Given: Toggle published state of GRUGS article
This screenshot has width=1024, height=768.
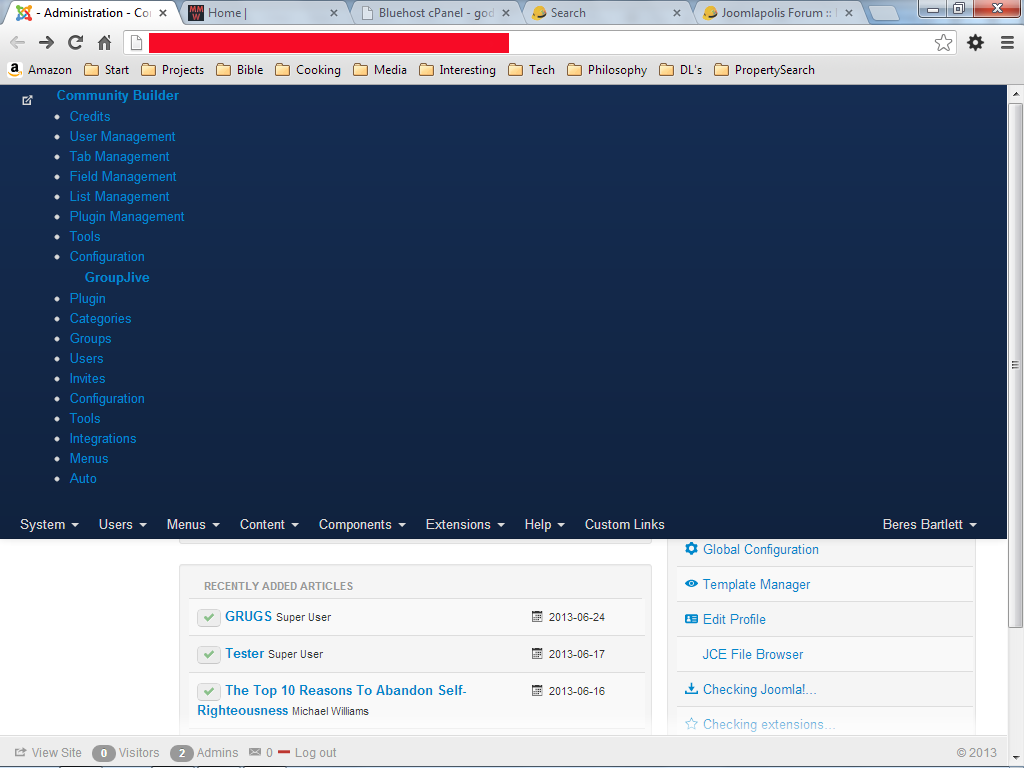Looking at the screenshot, I should coord(209,617).
